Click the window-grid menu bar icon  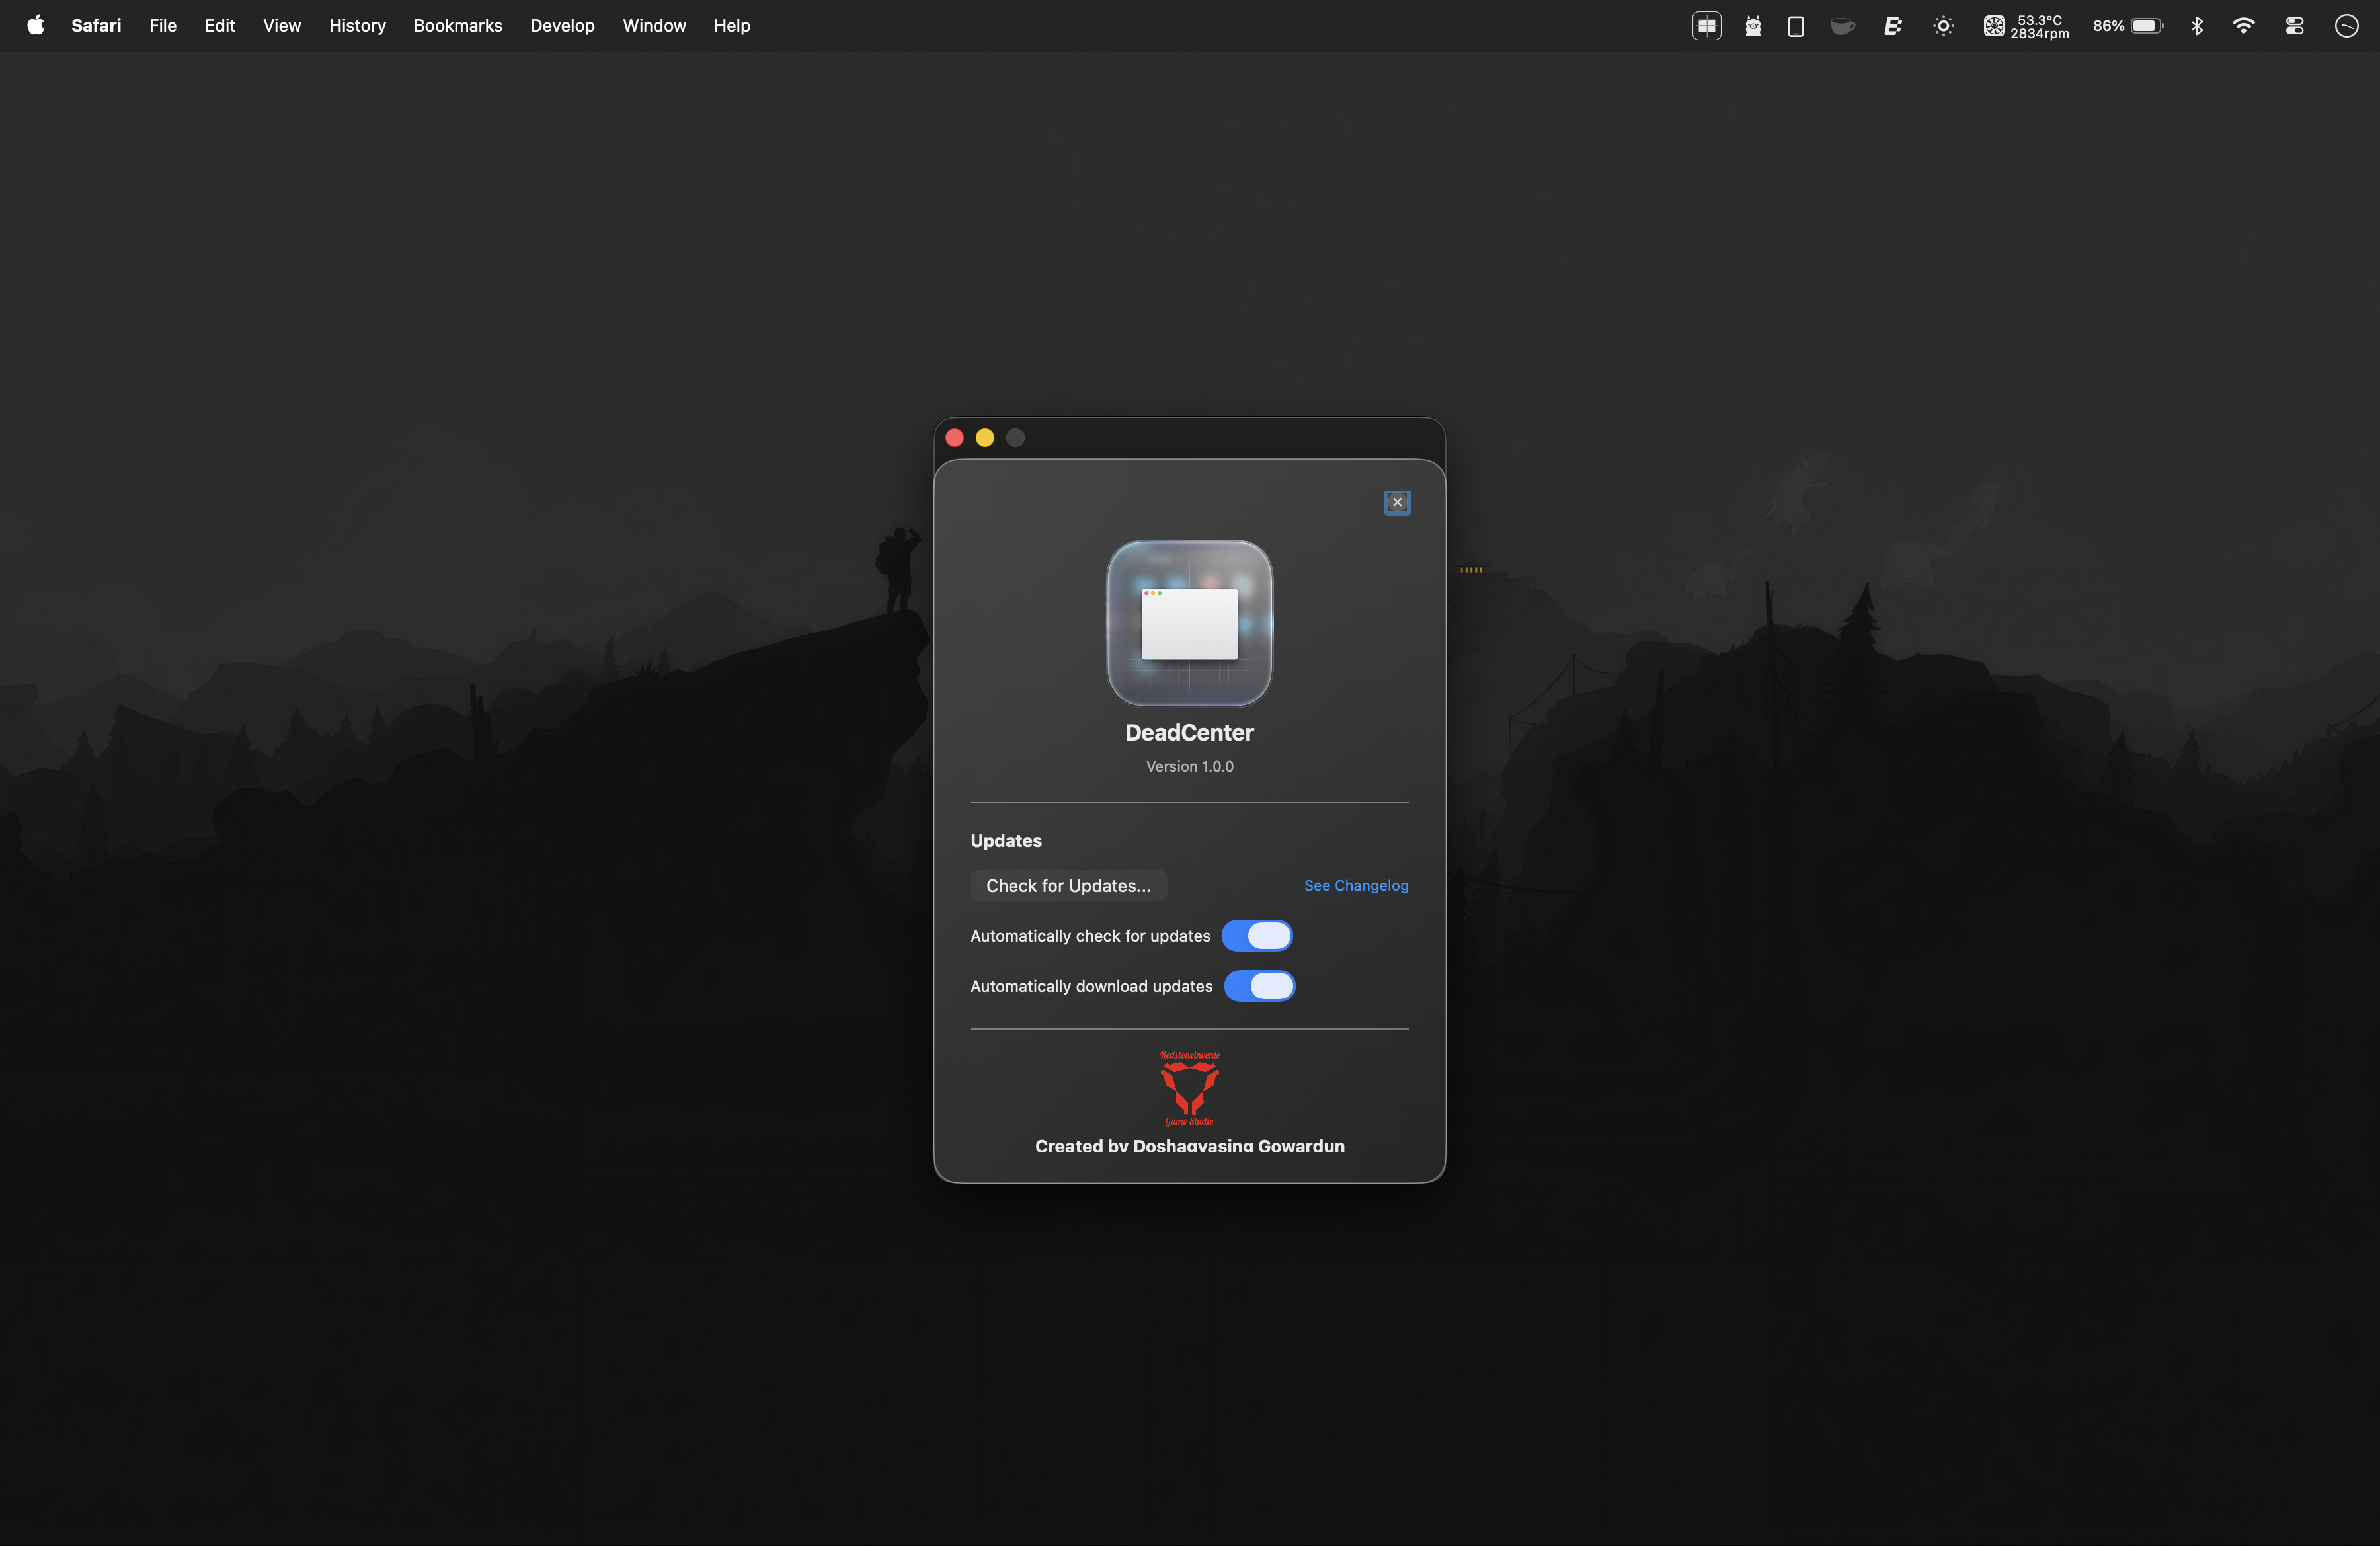click(1706, 26)
